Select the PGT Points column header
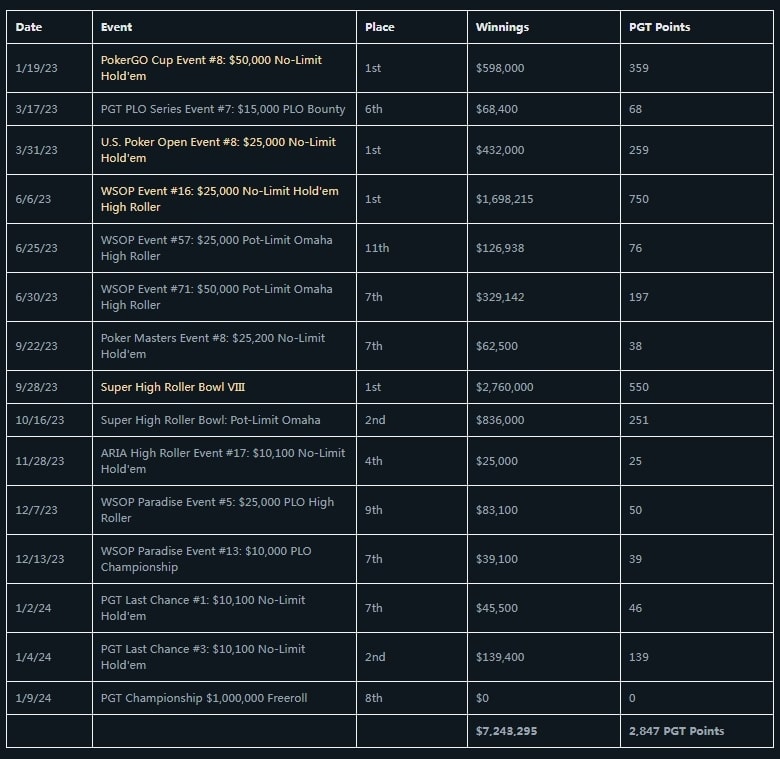The image size is (780, 759). (x=660, y=27)
